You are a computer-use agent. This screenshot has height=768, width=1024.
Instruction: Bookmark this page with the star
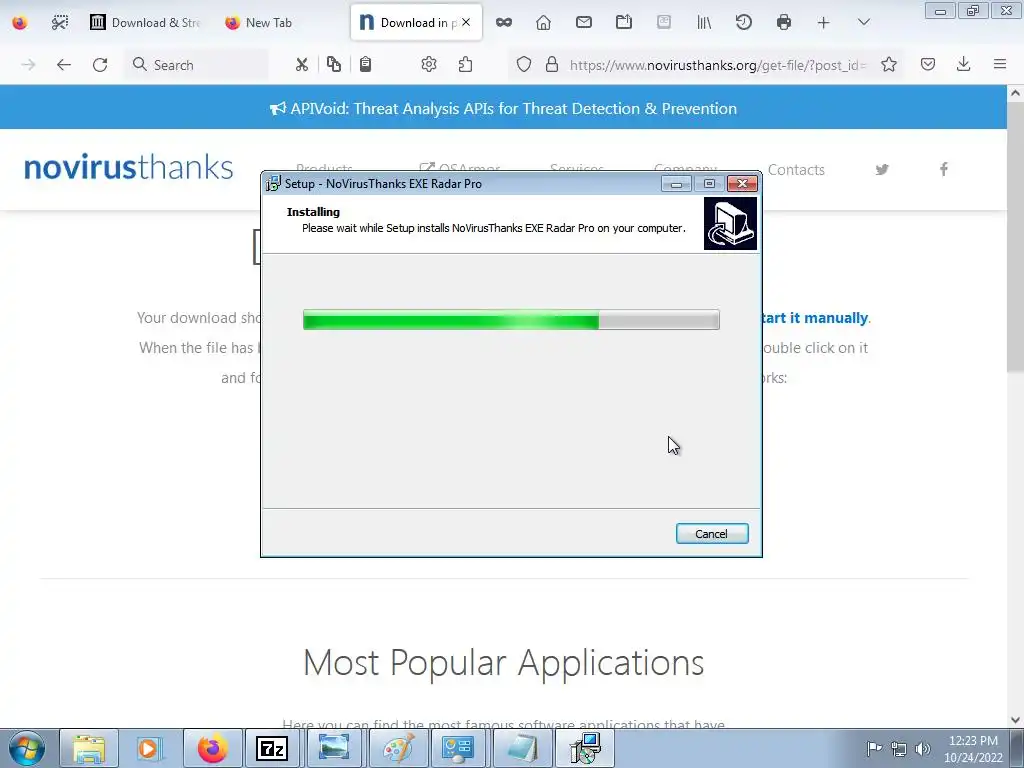click(889, 64)
